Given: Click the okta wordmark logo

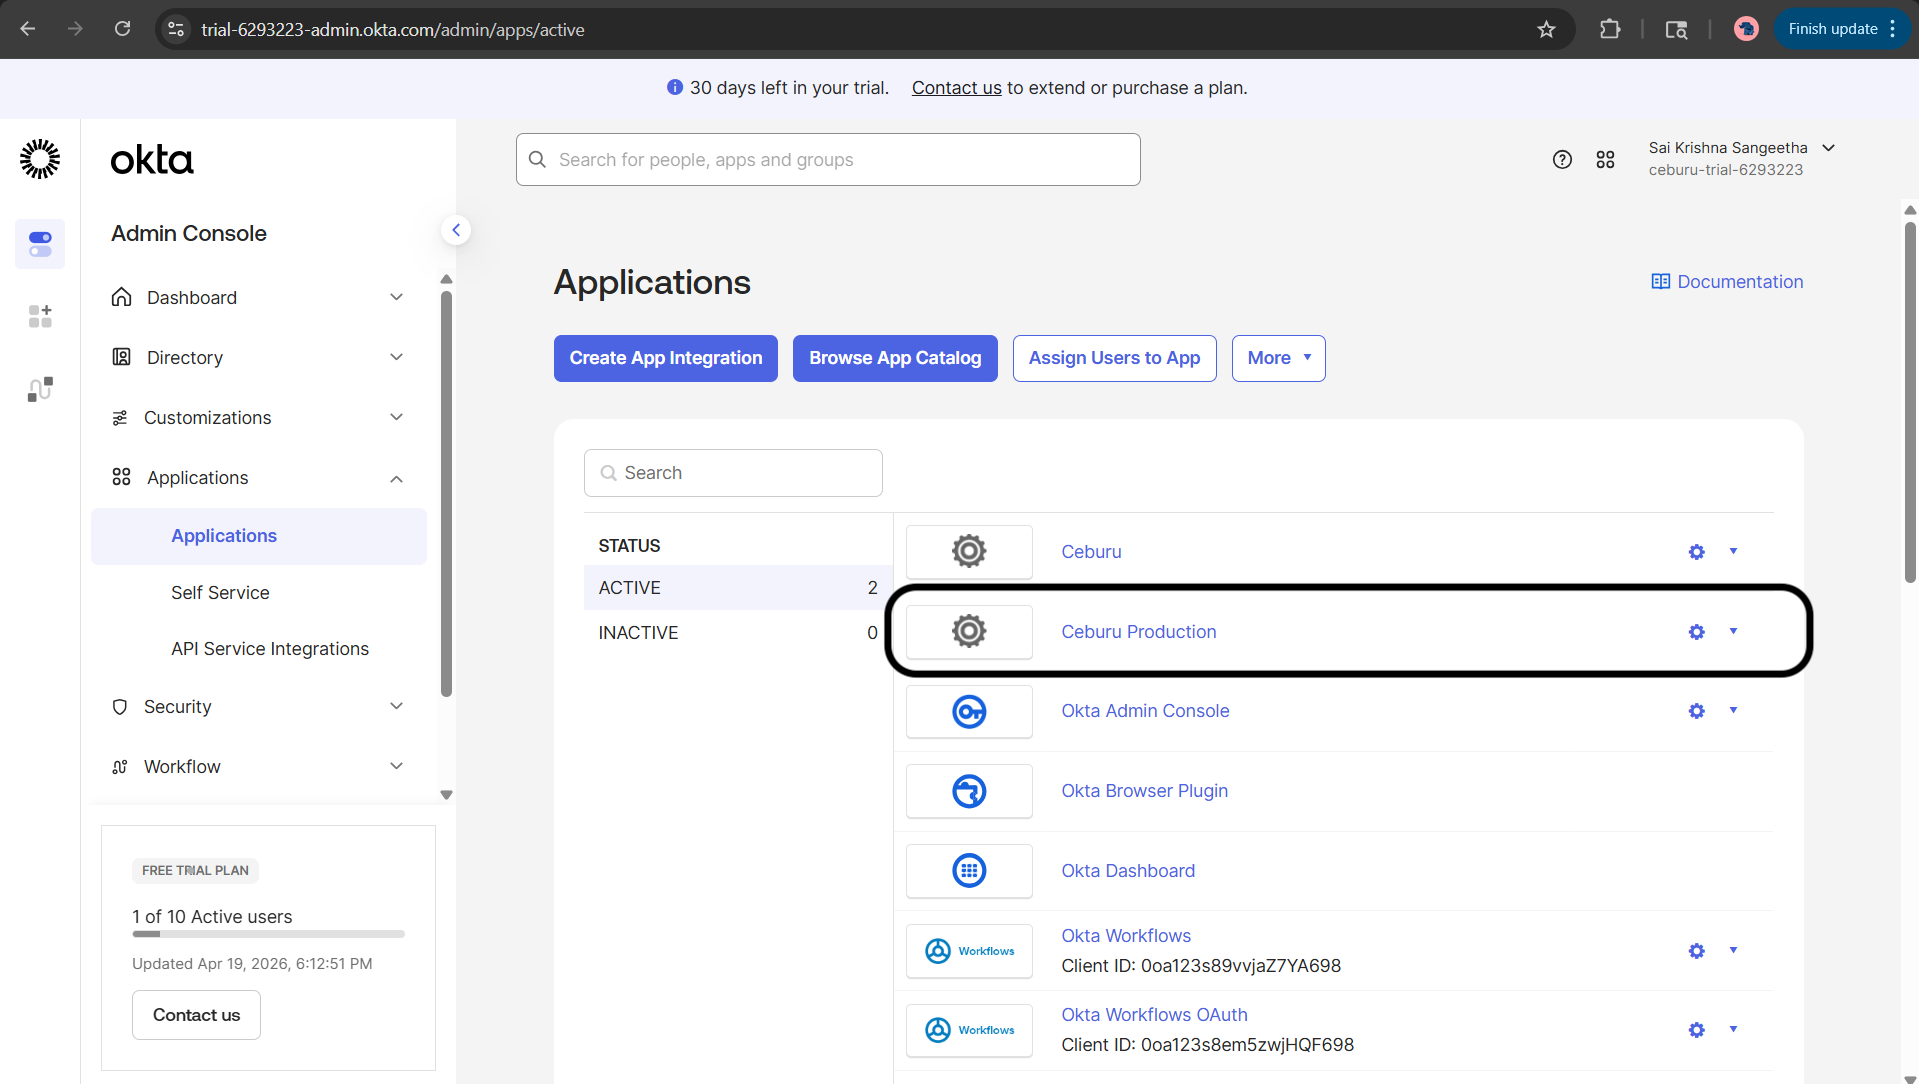Looking at the screenshot, I should coord(152,160).
